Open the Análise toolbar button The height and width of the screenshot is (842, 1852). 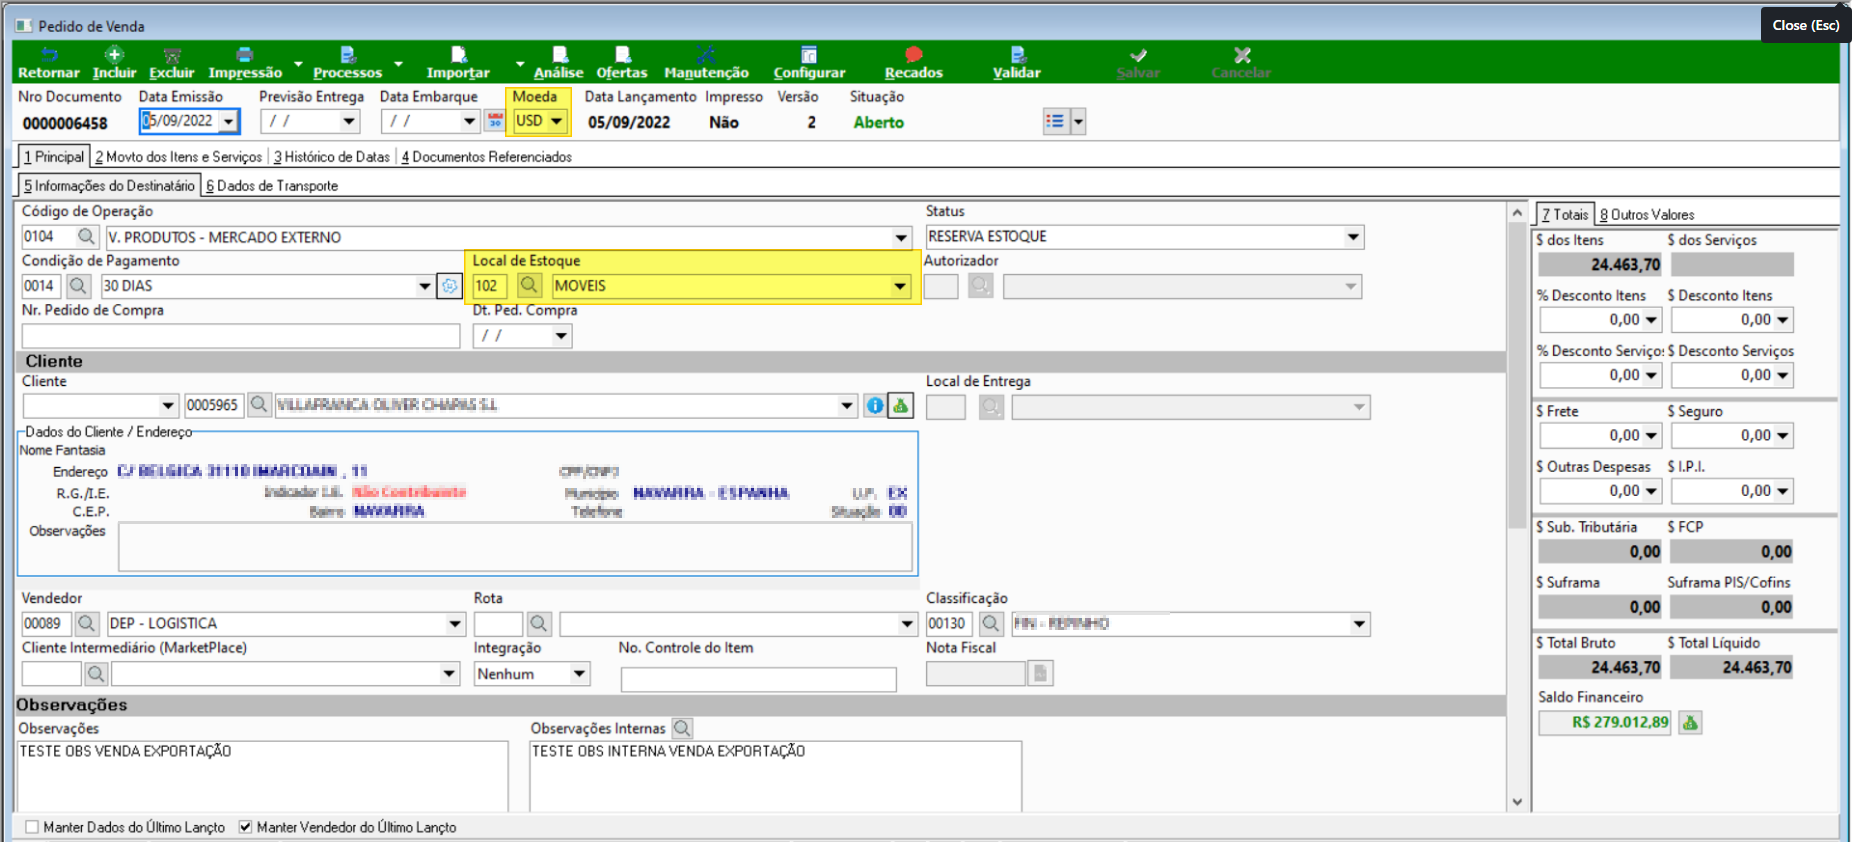pos(559,62)
